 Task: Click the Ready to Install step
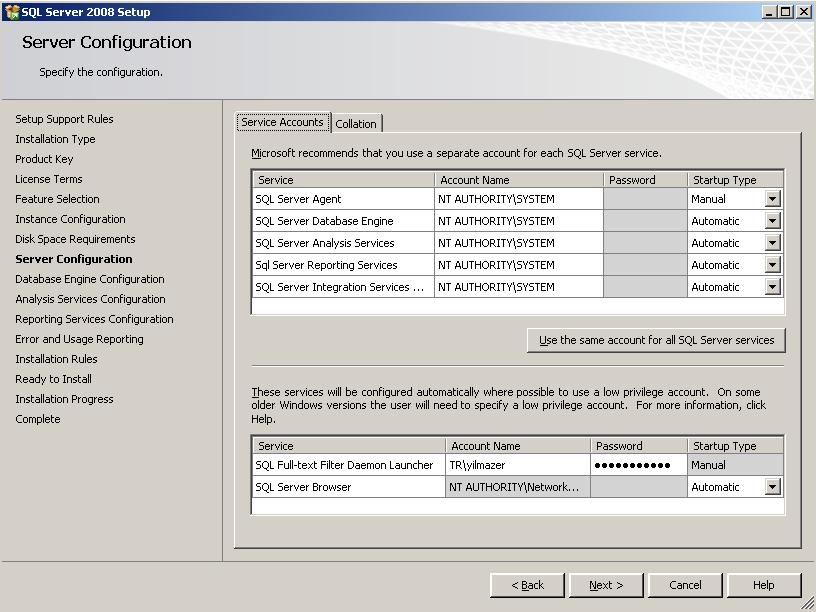click(53, 379)
